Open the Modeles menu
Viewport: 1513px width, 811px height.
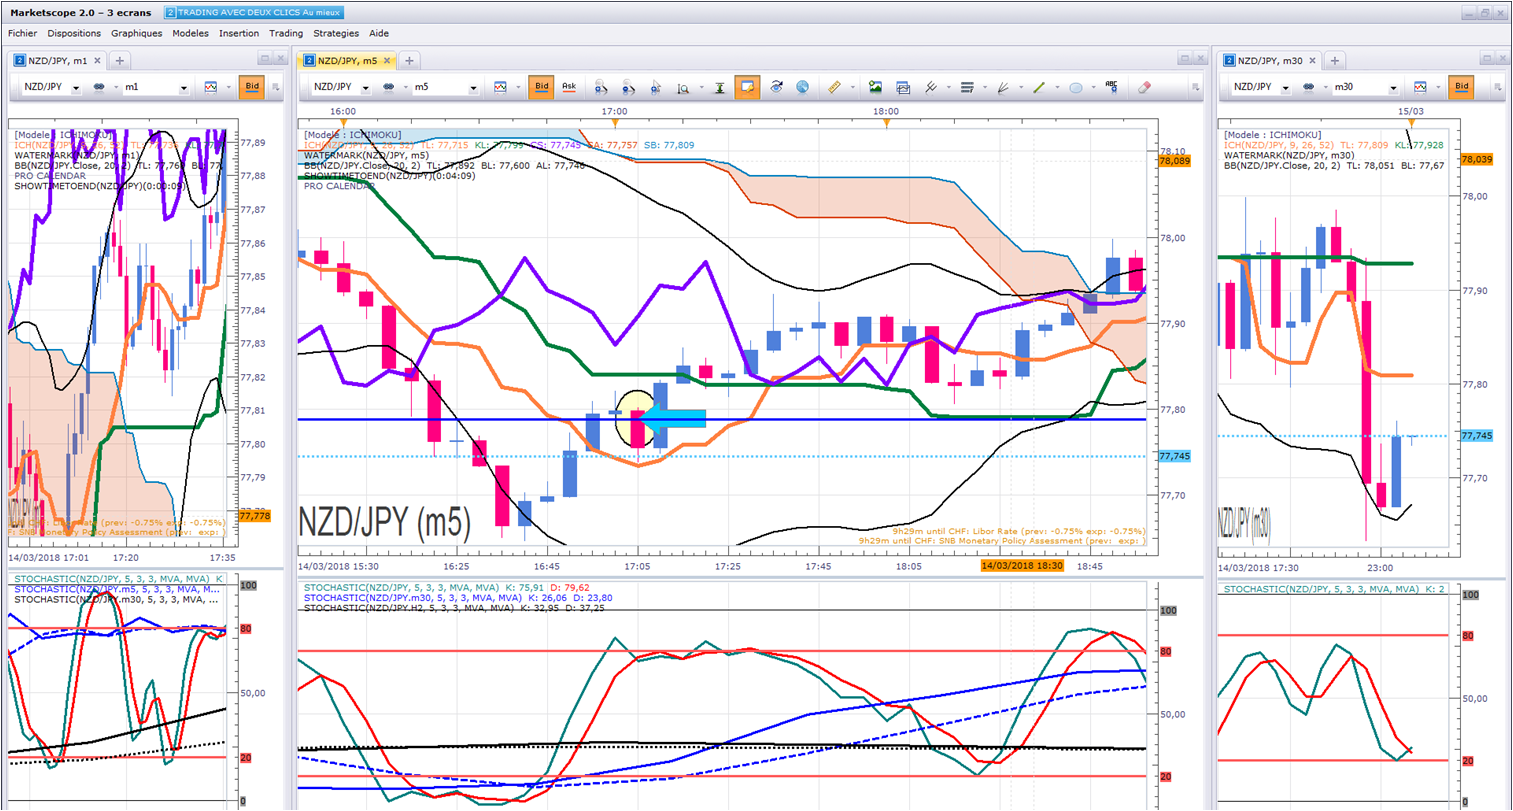pyautogui.click(x=190, y=33)
